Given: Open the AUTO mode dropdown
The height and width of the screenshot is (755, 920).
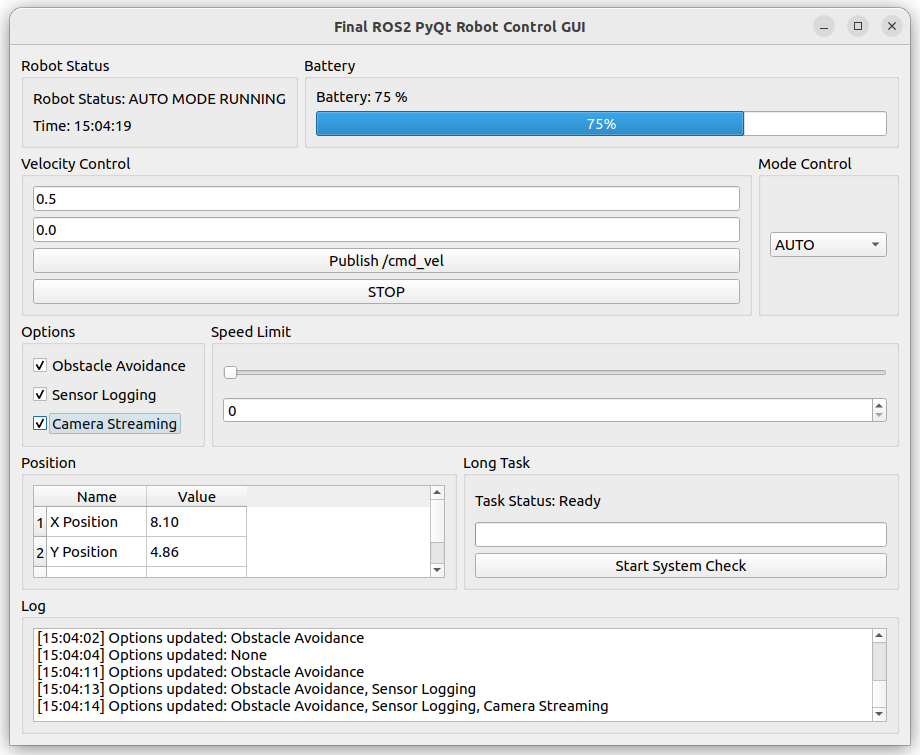Looking at the screenshot, I should (x=828, y=245).
